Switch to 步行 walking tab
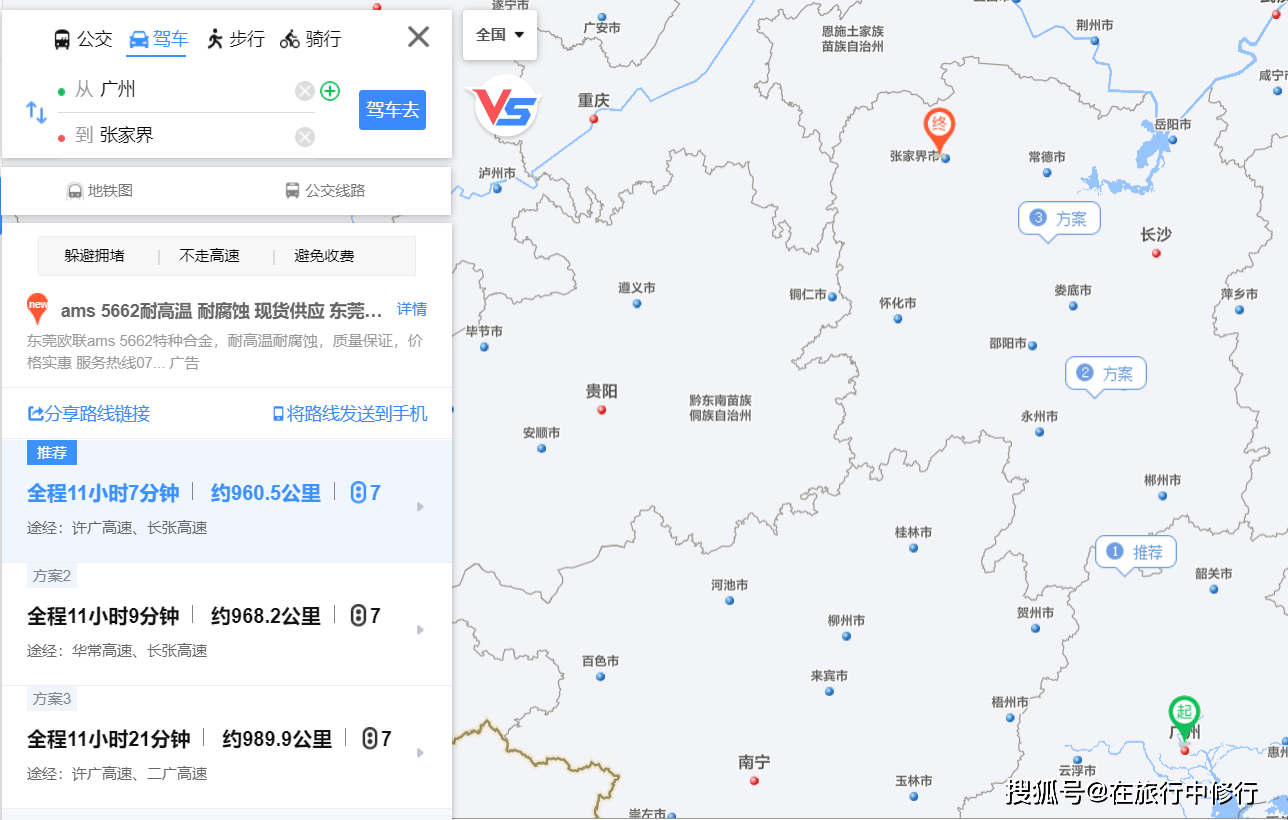This screenshot has width=1288, height=820. (x=235, y=39)
